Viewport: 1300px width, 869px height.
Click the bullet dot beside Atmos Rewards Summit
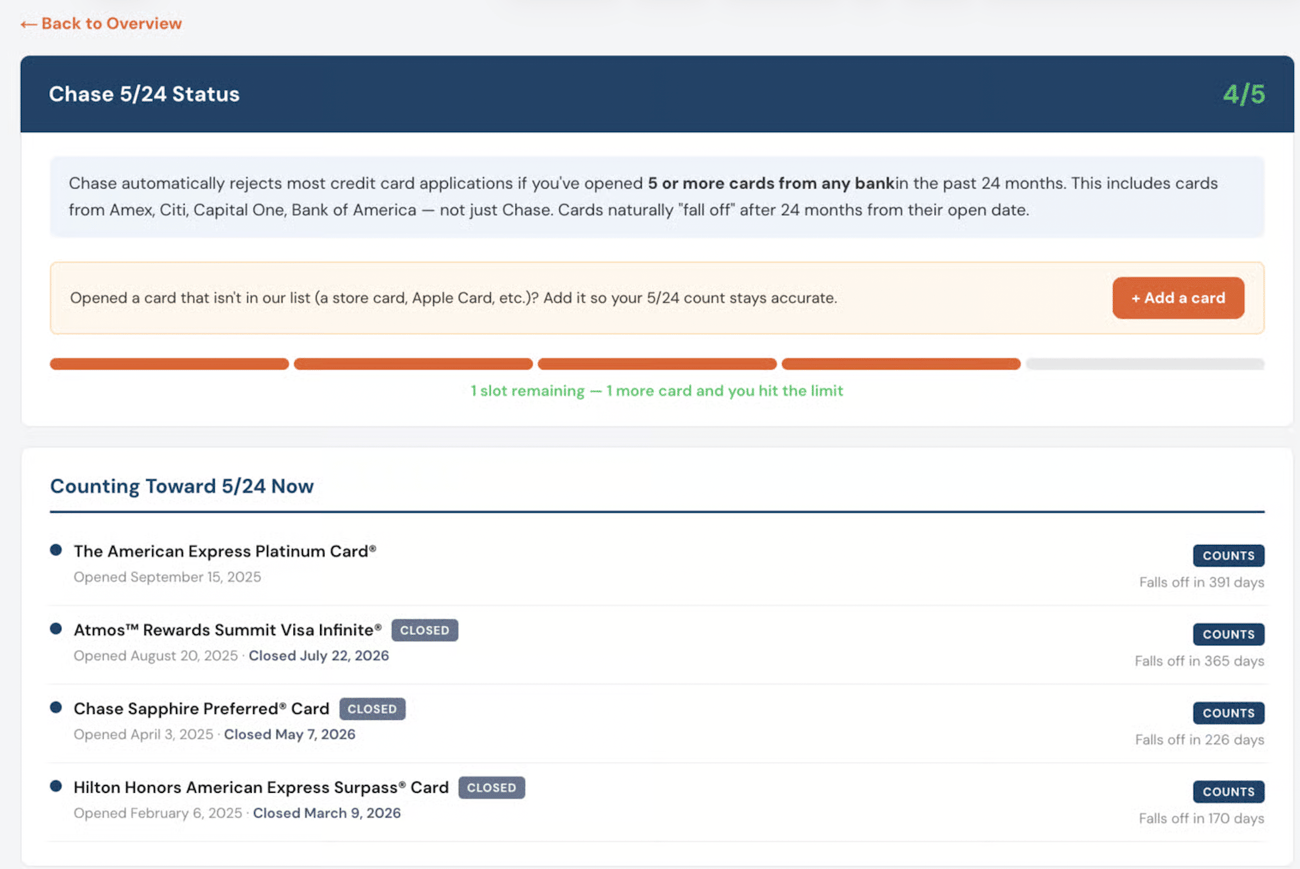tap(56, 629)
